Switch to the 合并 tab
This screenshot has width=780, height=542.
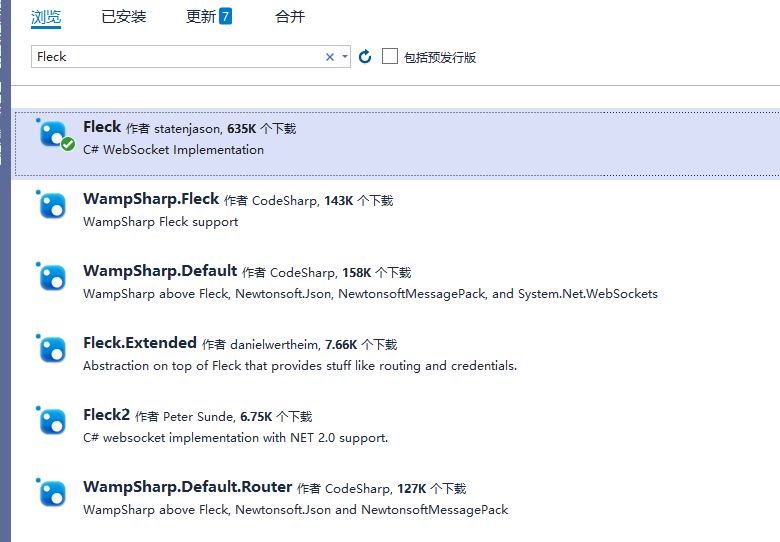290,17
